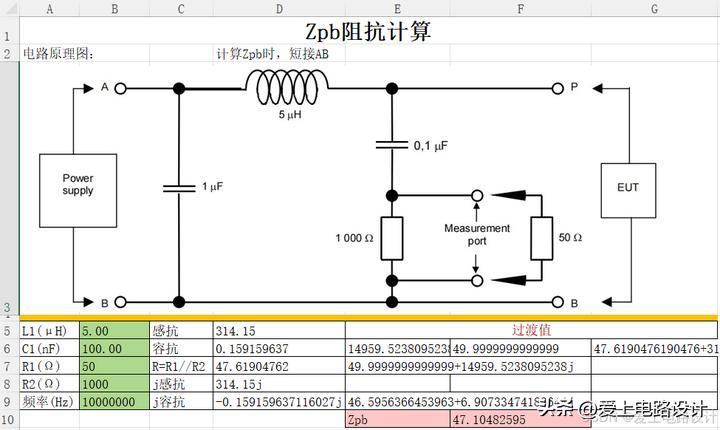This screenshot has width=720, height=430.
Task: Click the 'C1(nF)' label cell
Action: 50,349
